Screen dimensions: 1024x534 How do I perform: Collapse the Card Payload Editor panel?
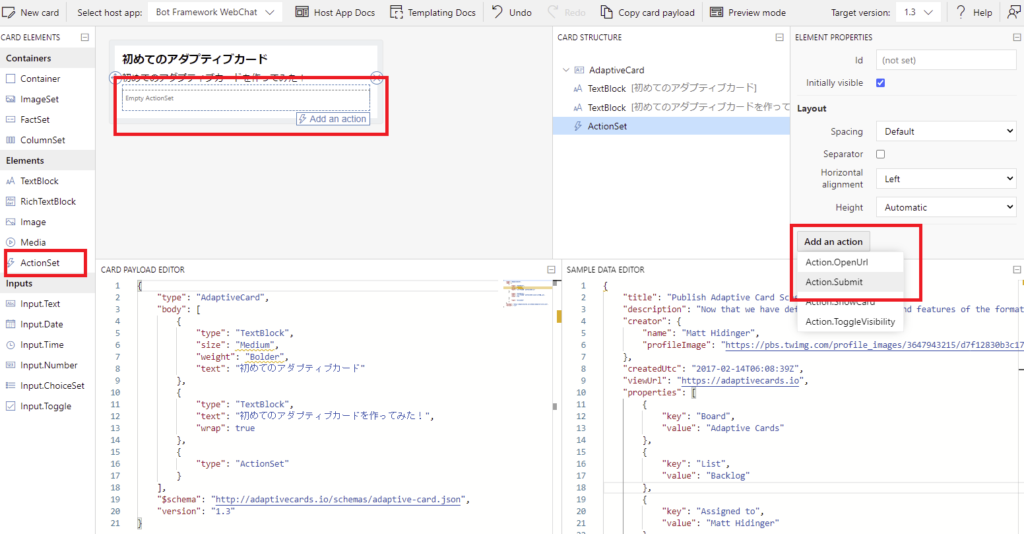coord(551,270)
